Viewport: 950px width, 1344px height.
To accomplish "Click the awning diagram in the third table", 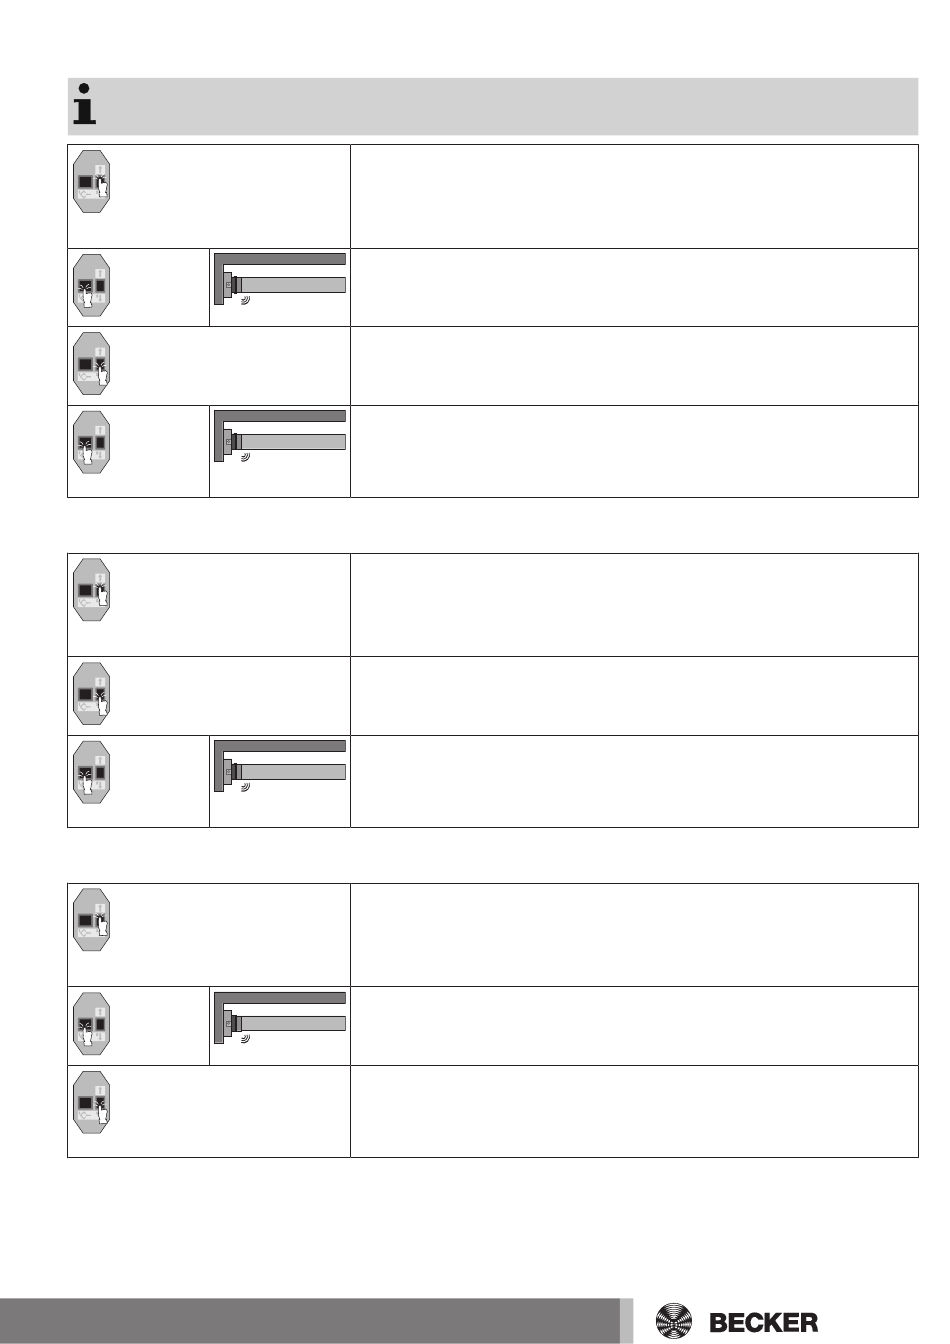I will 280,1018.
